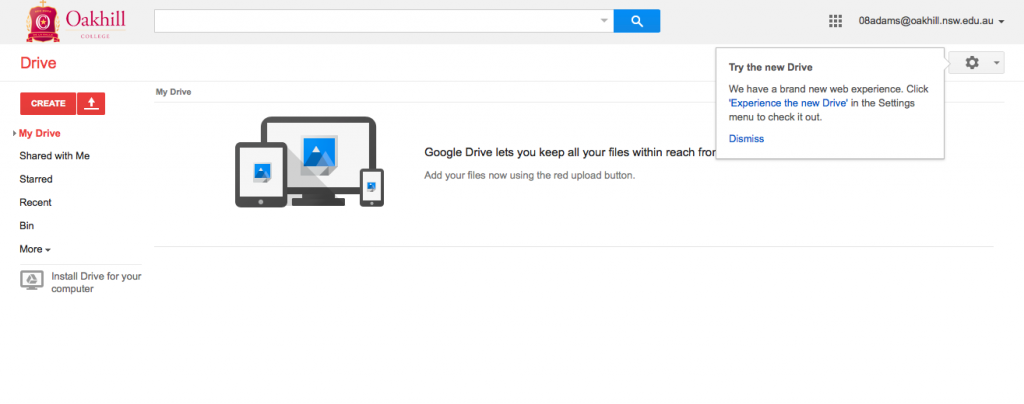
Task: Click the My Drive breadcrumb header
Action: (x=173, y=92)
